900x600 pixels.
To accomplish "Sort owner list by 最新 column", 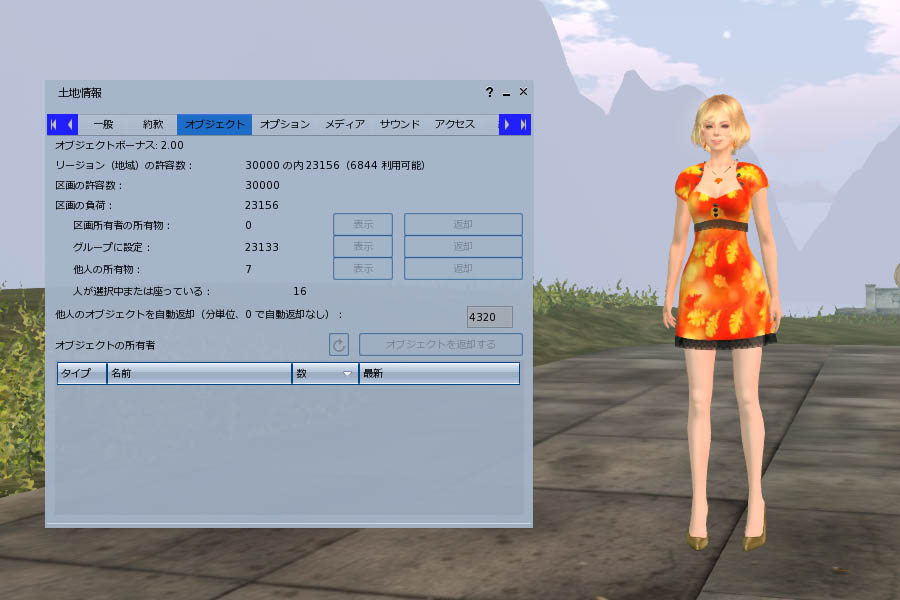I will pos(439,373).
